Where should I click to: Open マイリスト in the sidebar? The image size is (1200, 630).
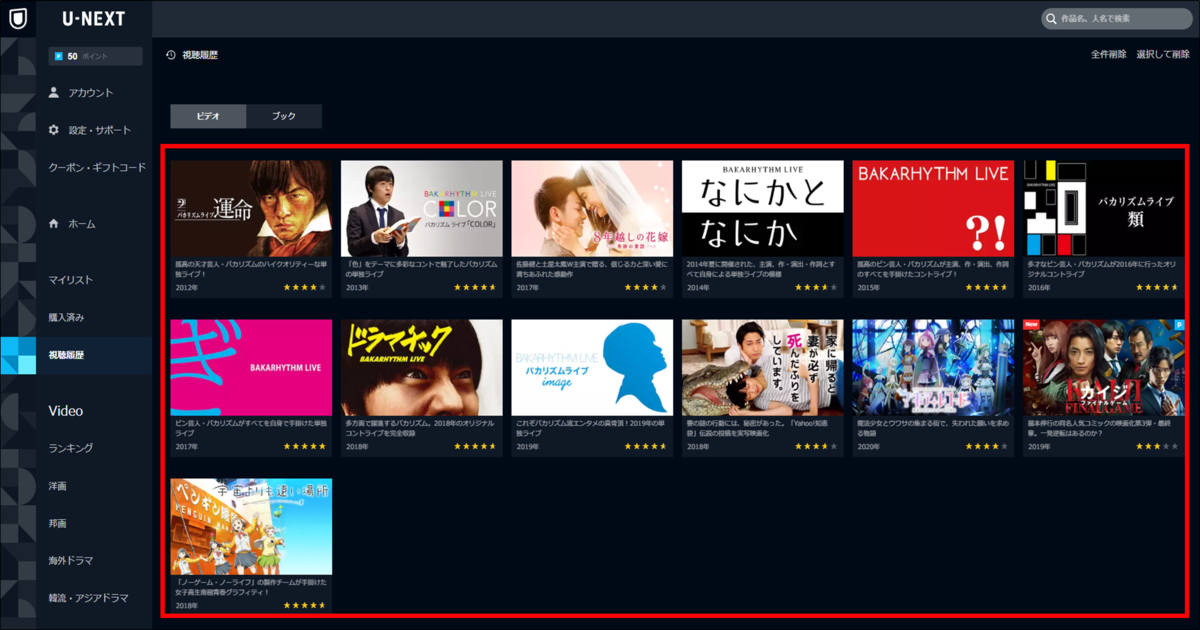coord(71,280)
